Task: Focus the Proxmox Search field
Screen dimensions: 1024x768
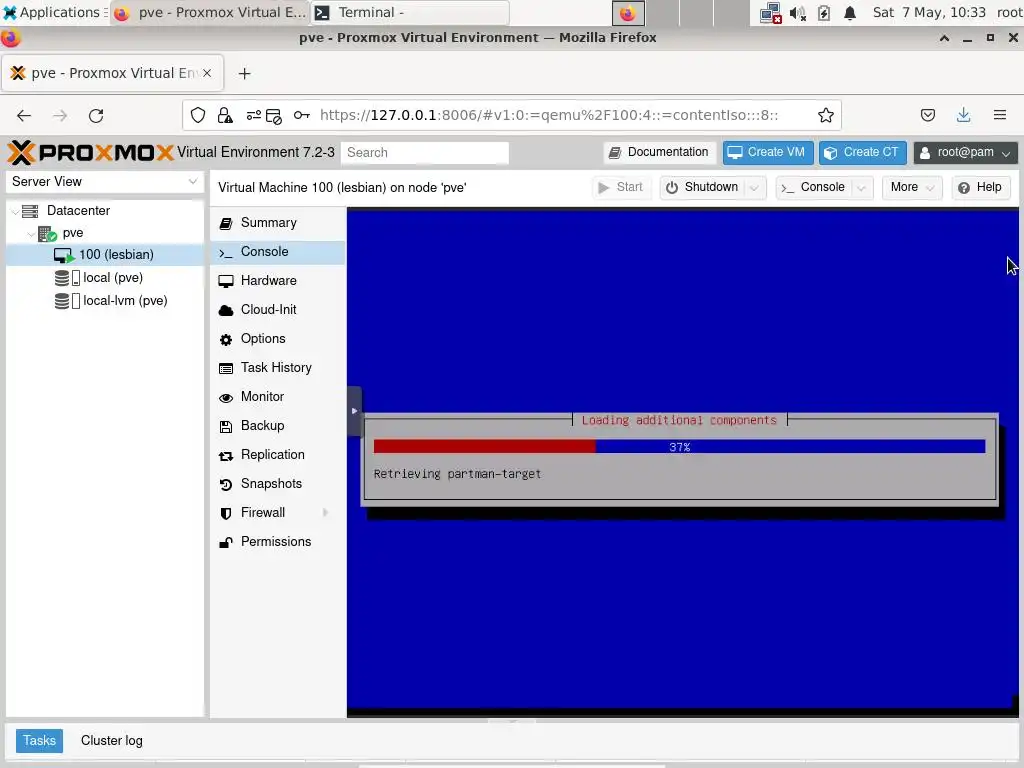Action: (424, 153)
